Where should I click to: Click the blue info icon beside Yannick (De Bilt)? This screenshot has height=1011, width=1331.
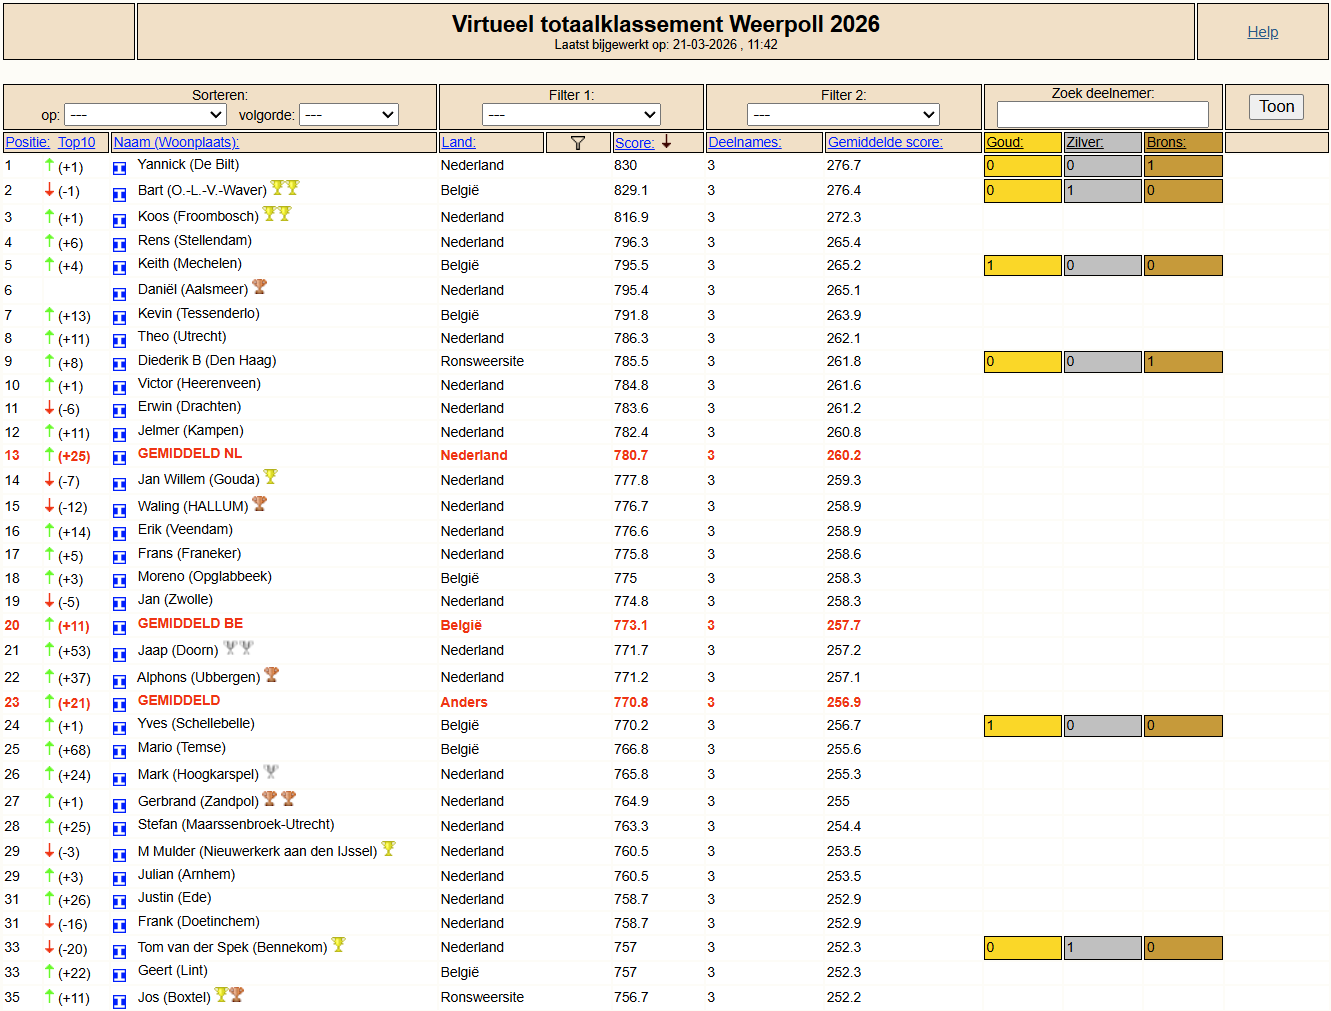point(119,168)
